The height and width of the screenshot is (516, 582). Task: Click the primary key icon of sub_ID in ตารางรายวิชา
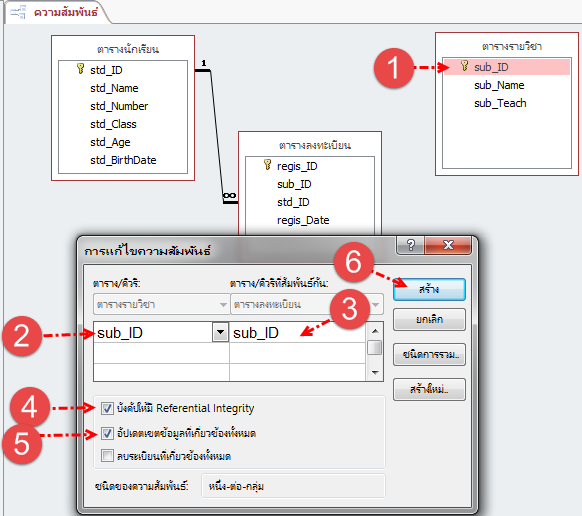pos(464,66)
